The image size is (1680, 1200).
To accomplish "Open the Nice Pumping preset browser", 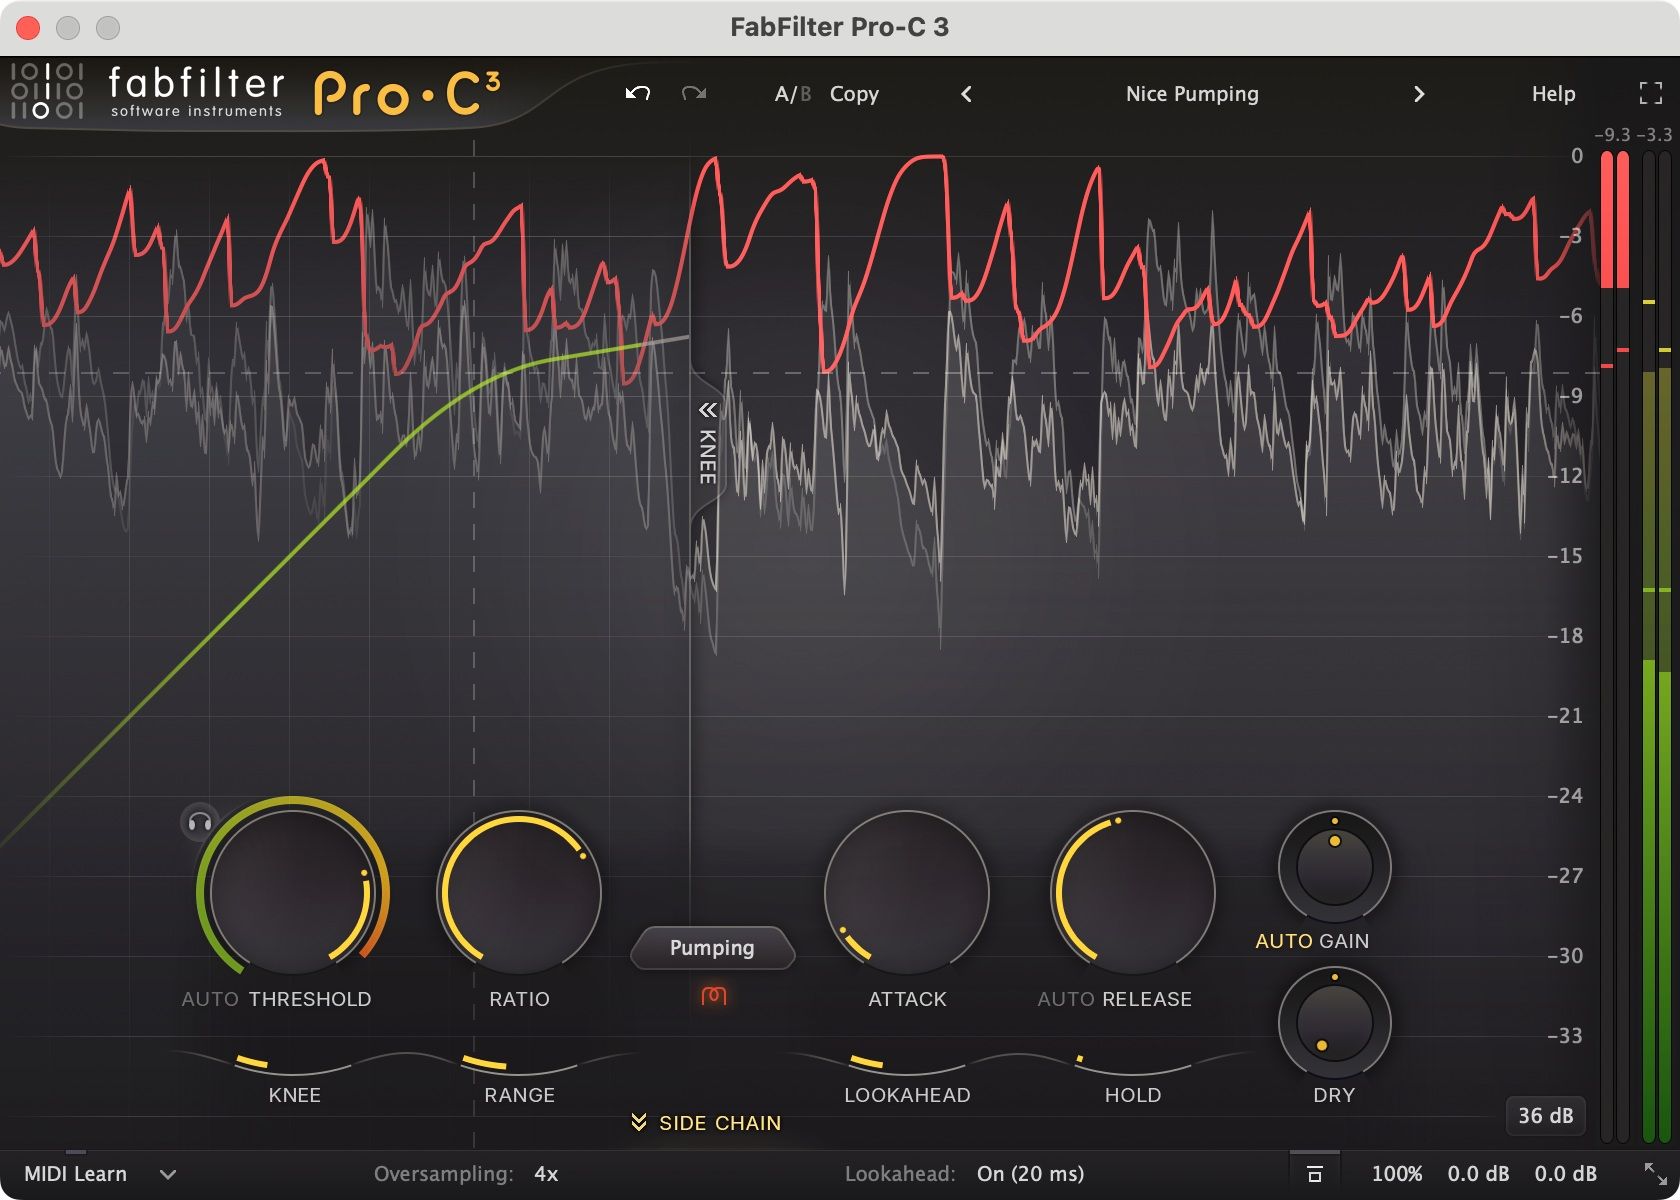I will coord(1192,93).
